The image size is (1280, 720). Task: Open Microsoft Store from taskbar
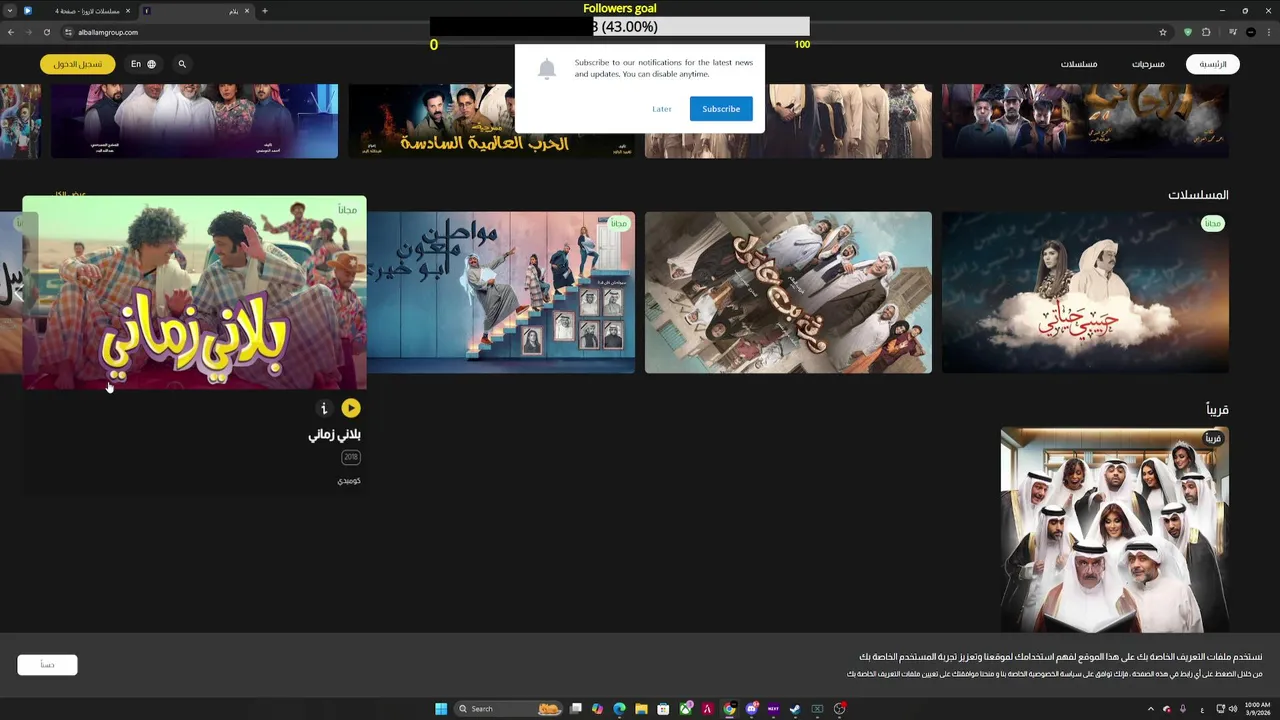click(x=663, y=709)
